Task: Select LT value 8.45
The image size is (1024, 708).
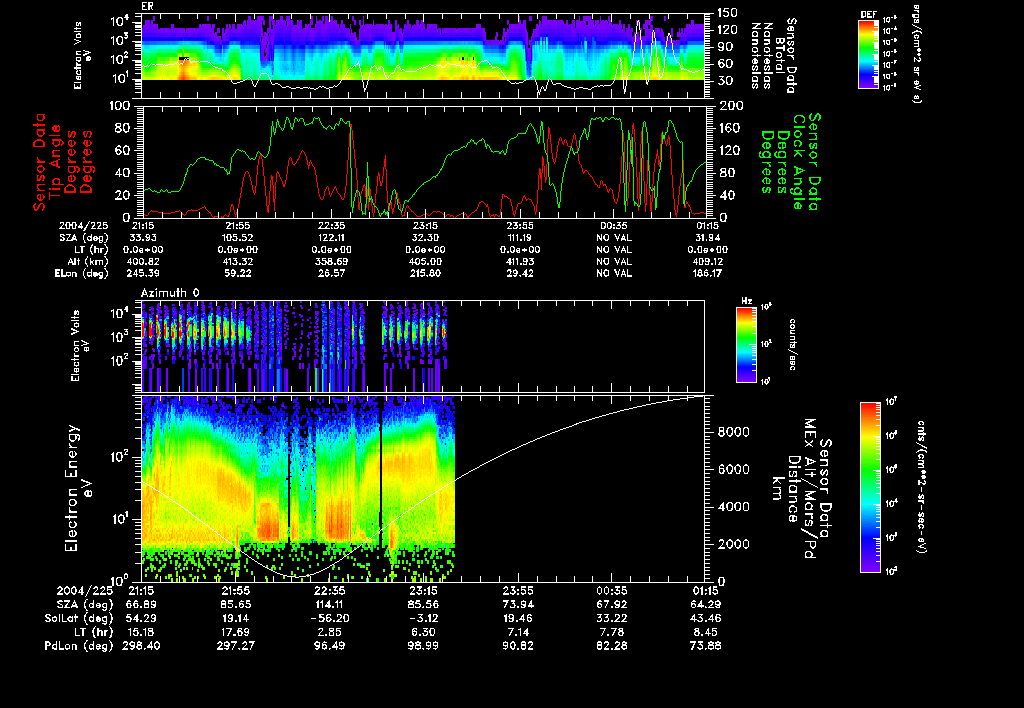Action: (707, 632)
